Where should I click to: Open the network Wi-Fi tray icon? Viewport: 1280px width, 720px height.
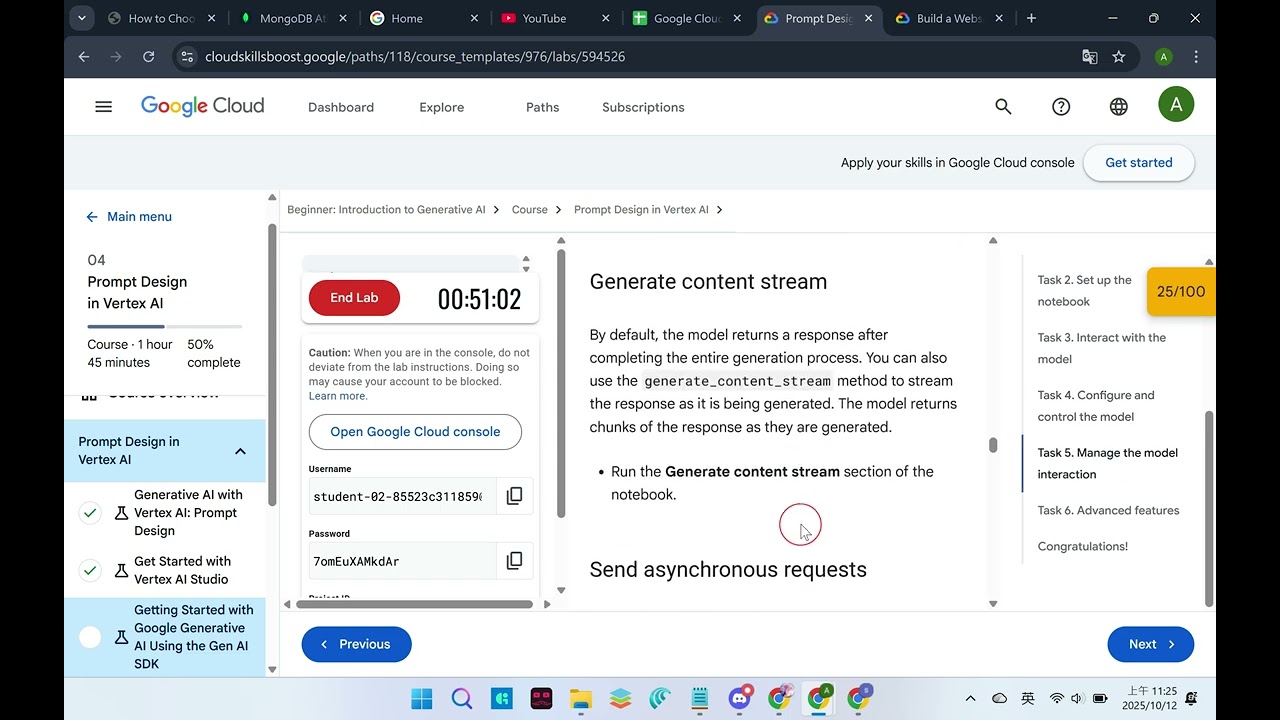(1056, 698)
